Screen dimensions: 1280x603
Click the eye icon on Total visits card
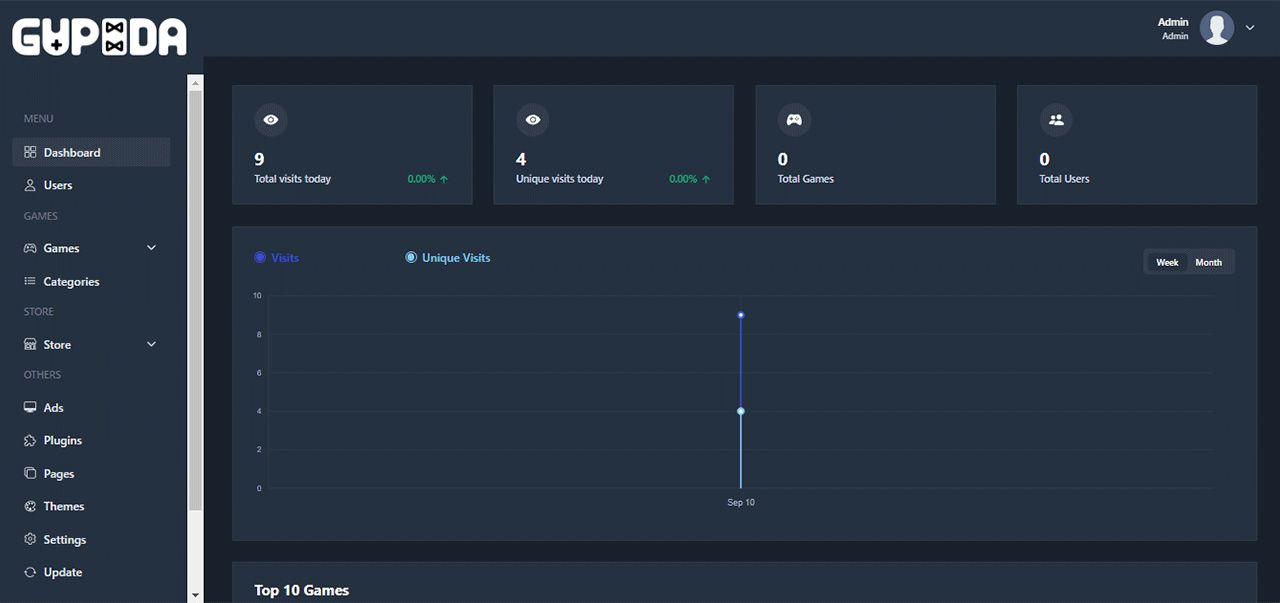271,120
